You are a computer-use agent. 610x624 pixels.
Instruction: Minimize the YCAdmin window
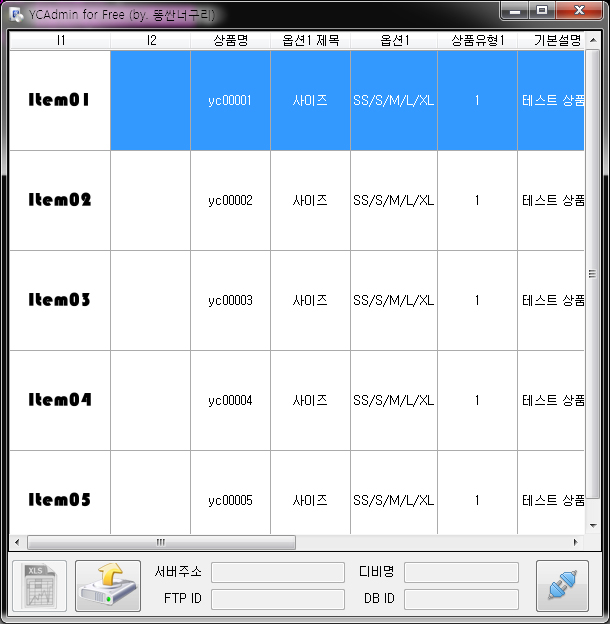coord(515,10)
